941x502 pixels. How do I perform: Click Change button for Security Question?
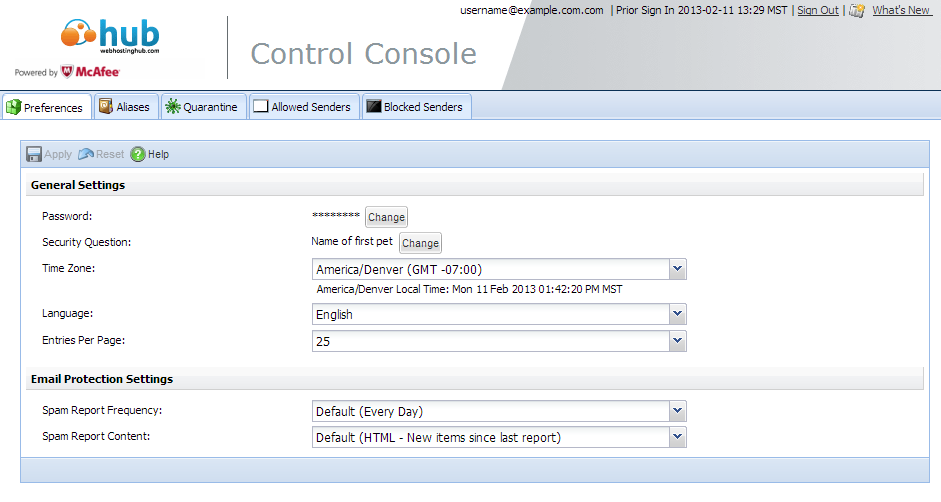click(x=420, y=243)
